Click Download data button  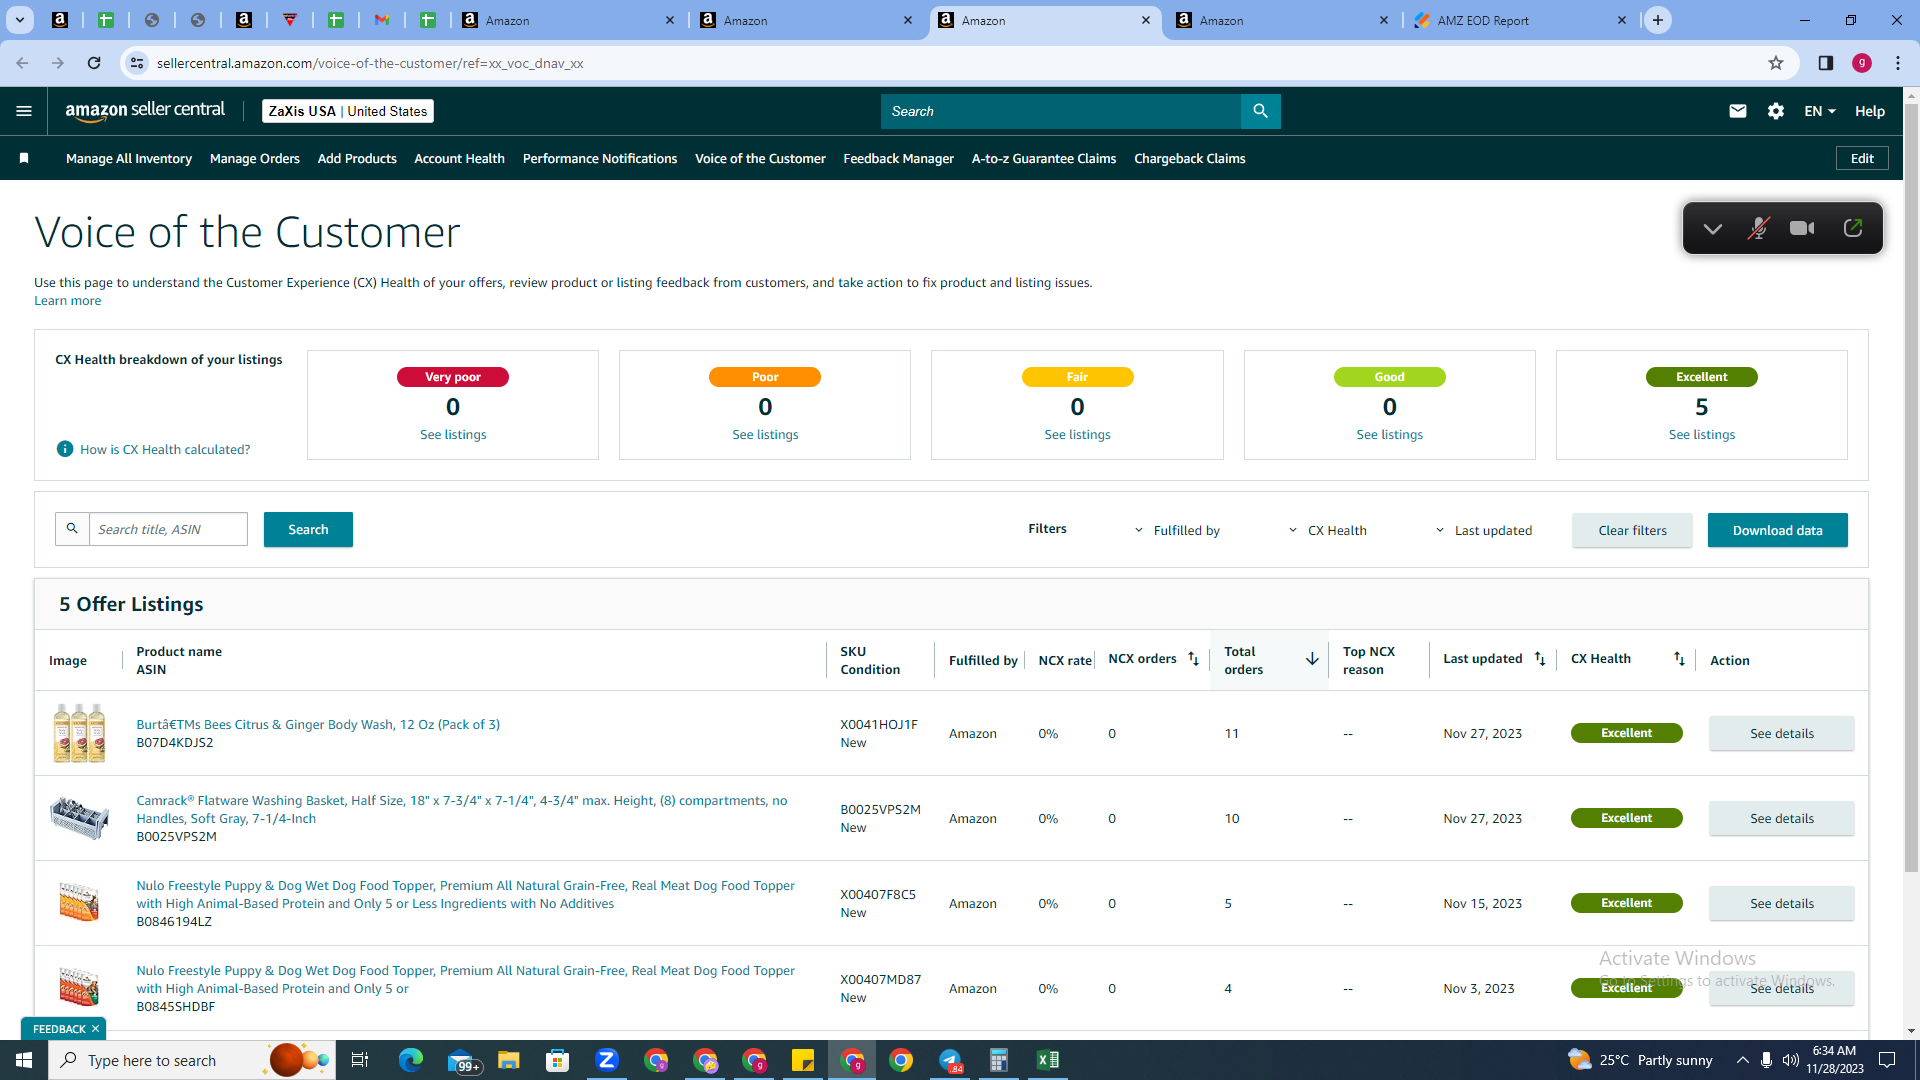coord(1777,530)
